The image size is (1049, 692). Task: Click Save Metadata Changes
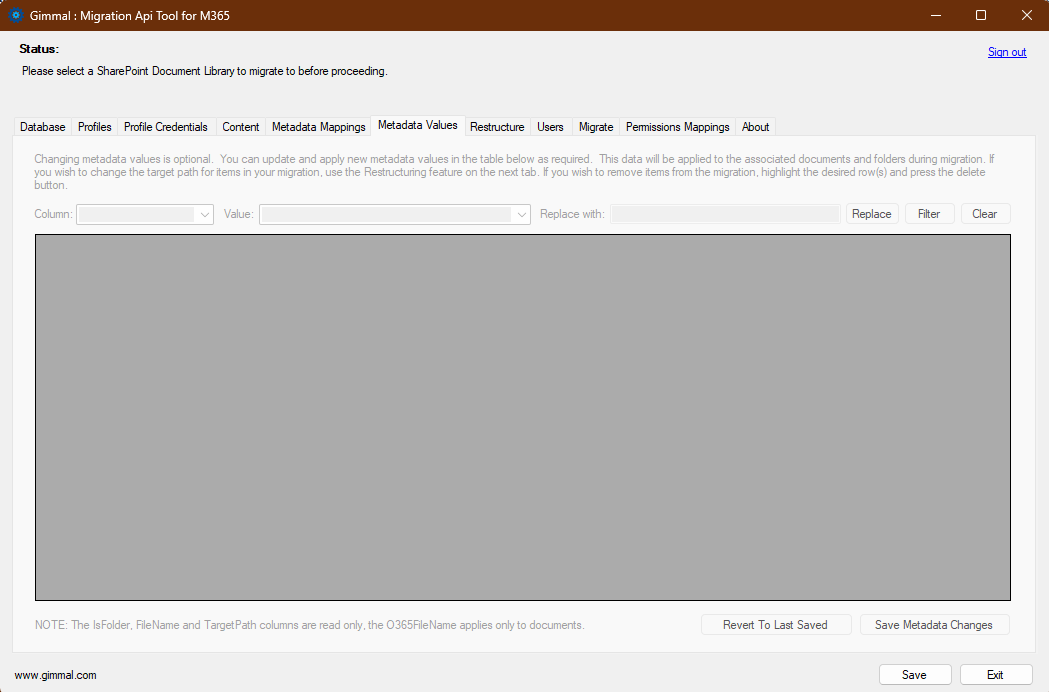click(934, 624)
